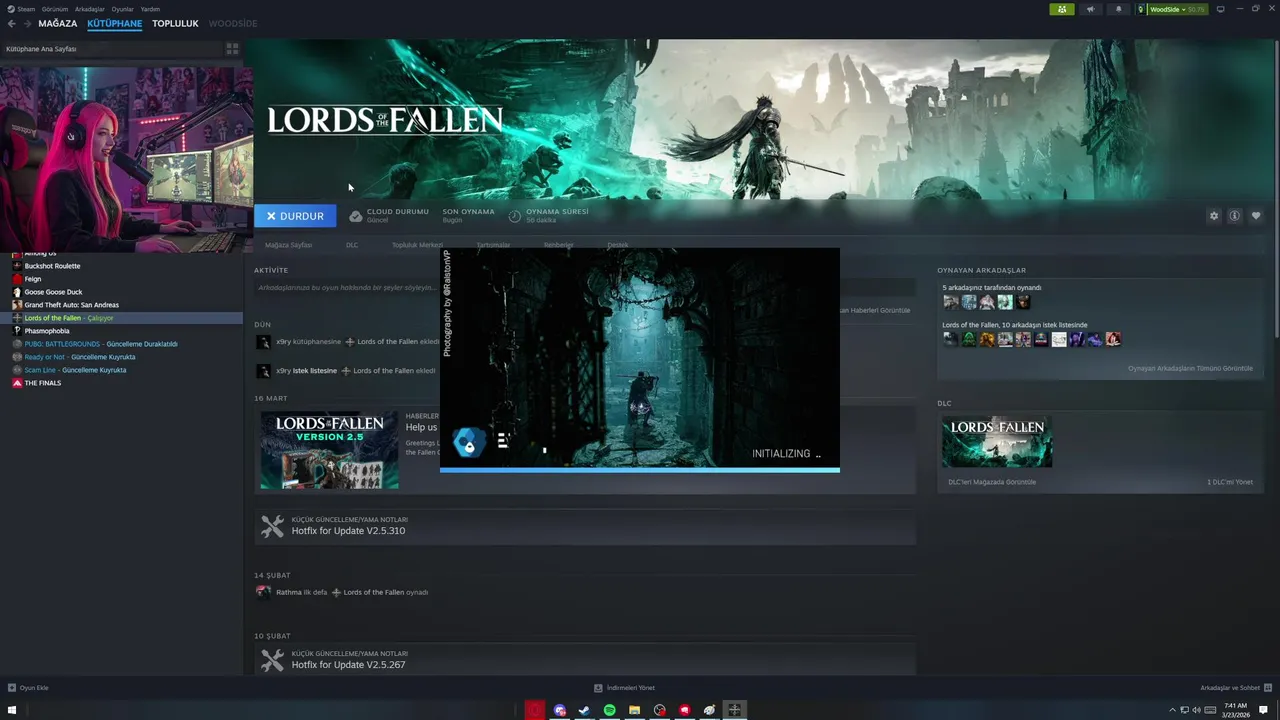Click Oyun Ekle add game button
Viewport: 1280px width, 720px height.
(x=28, y=688)
